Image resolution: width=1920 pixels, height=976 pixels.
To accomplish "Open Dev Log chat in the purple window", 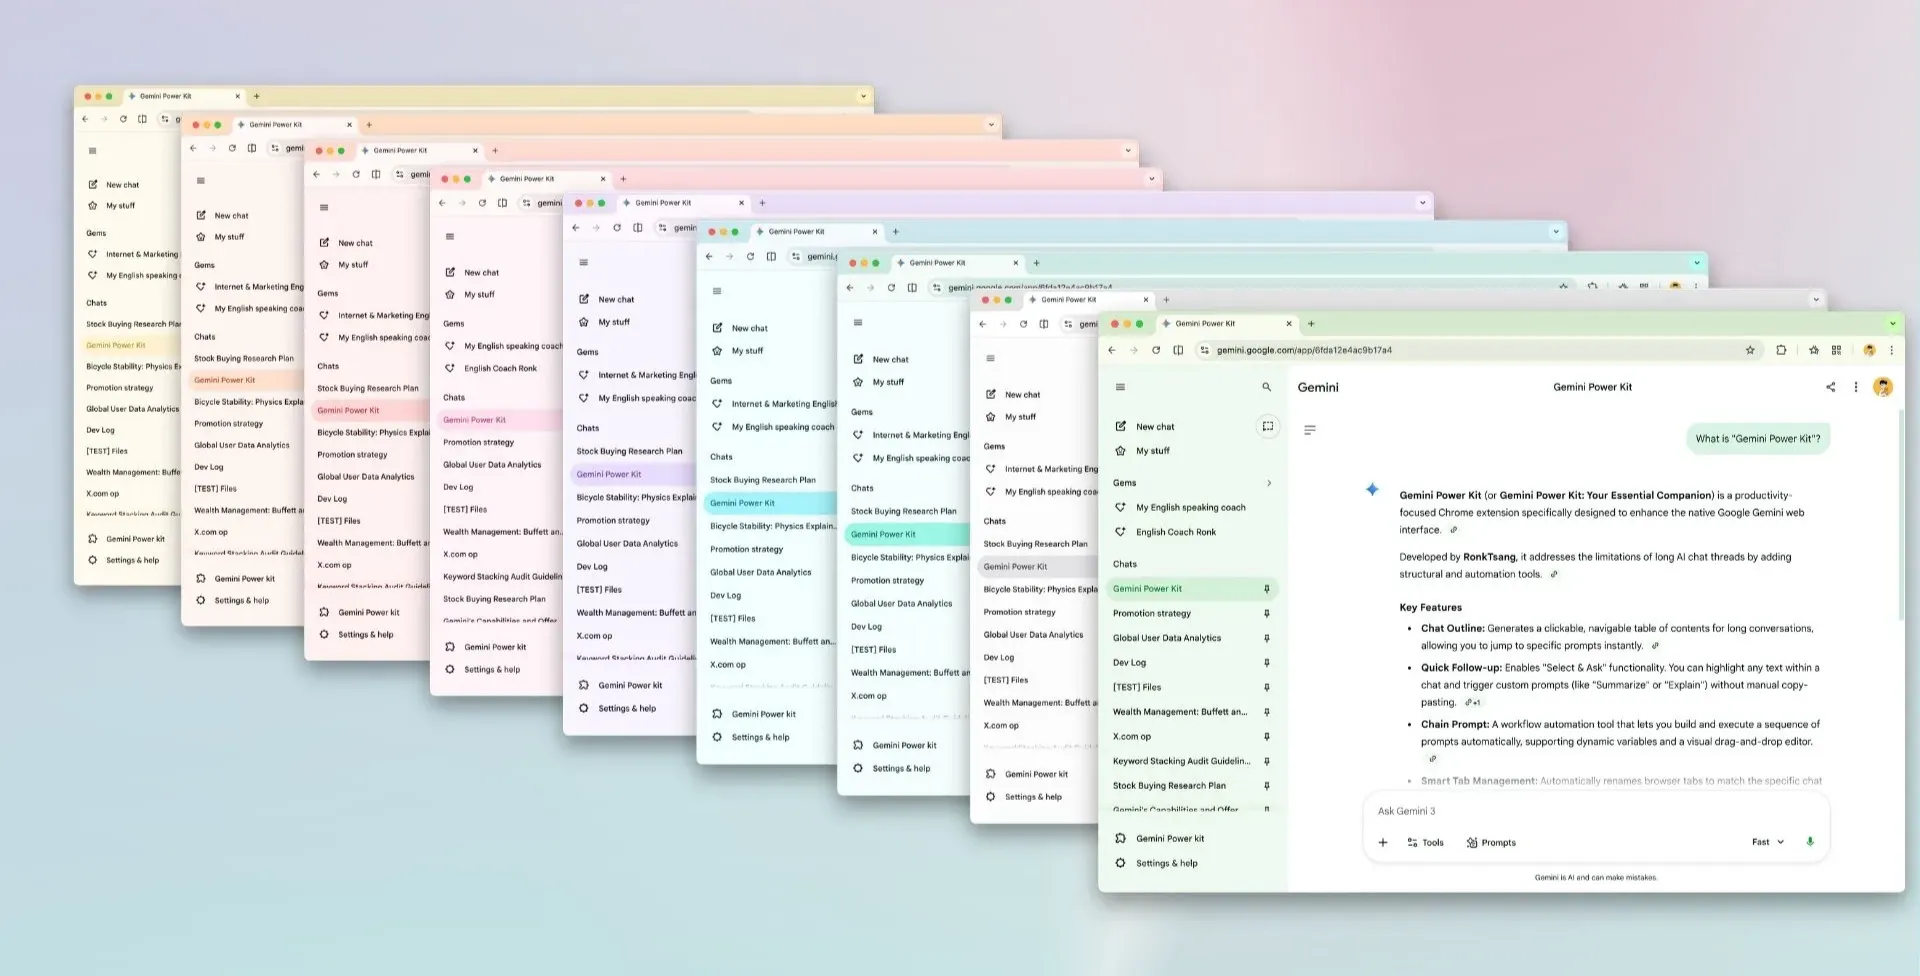I will [593, 566].
